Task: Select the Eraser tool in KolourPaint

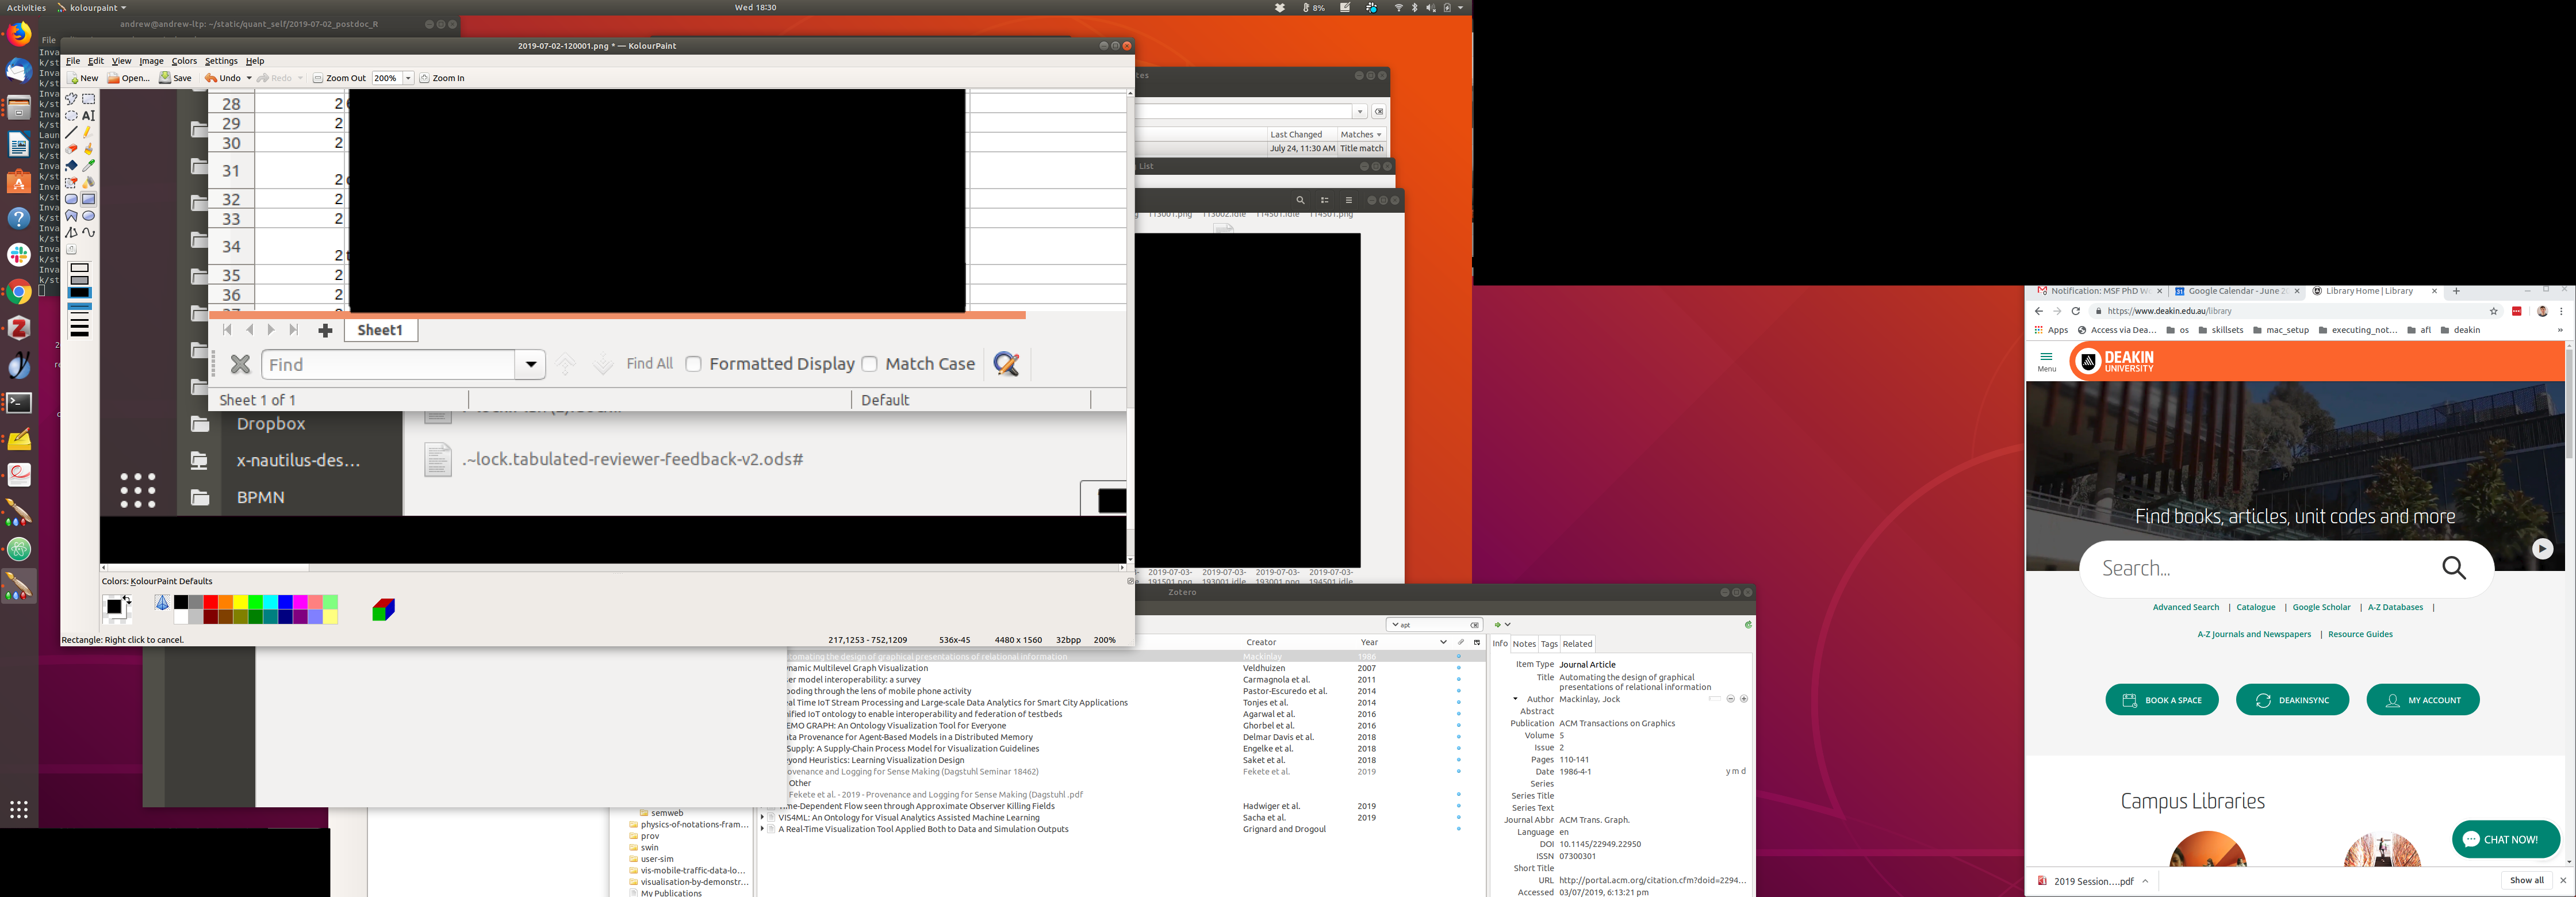Action: tap(71, 149)
